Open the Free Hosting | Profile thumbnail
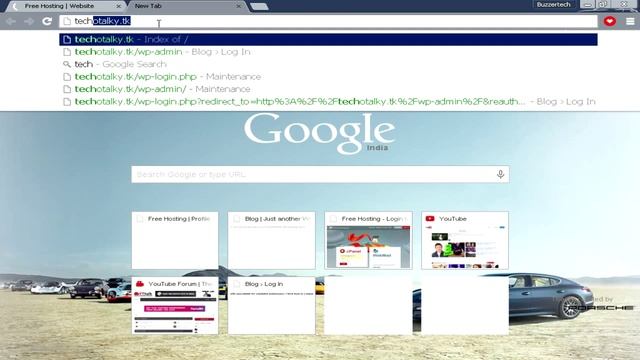This screenshot has height=360, width=640. pos(175,240)
